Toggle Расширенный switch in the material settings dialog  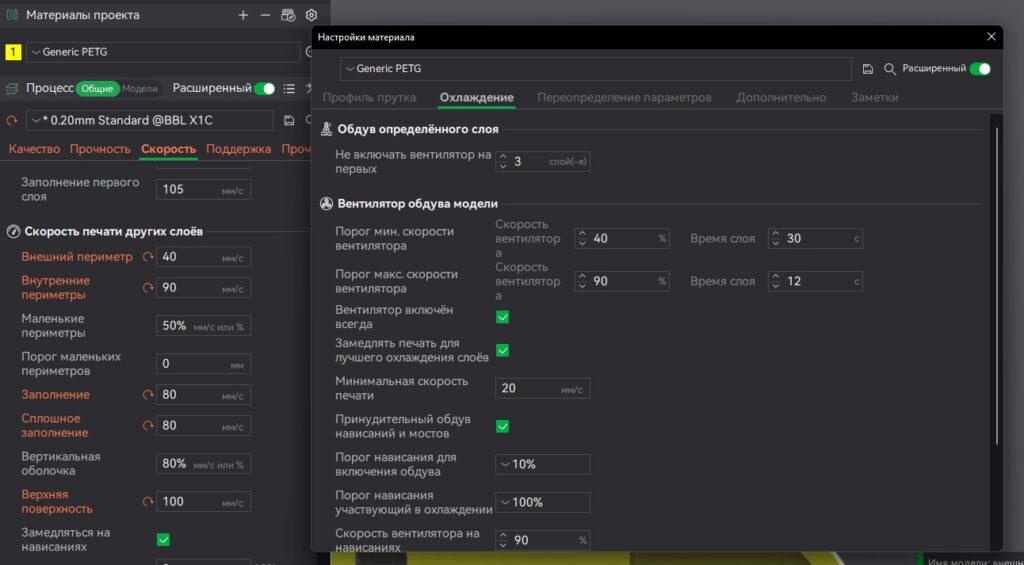click(980, 69)
